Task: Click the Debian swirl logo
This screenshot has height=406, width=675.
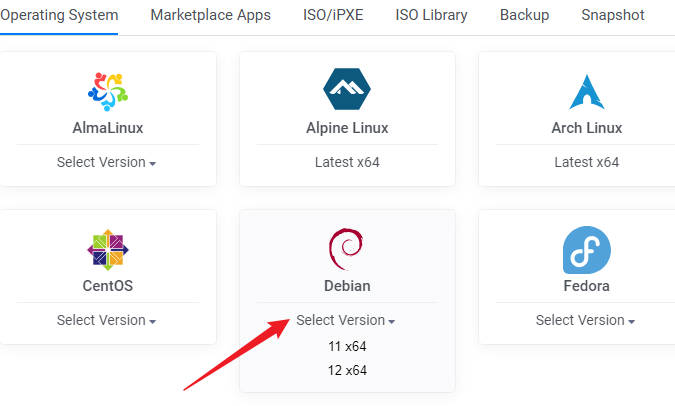Action: [347, 249]
